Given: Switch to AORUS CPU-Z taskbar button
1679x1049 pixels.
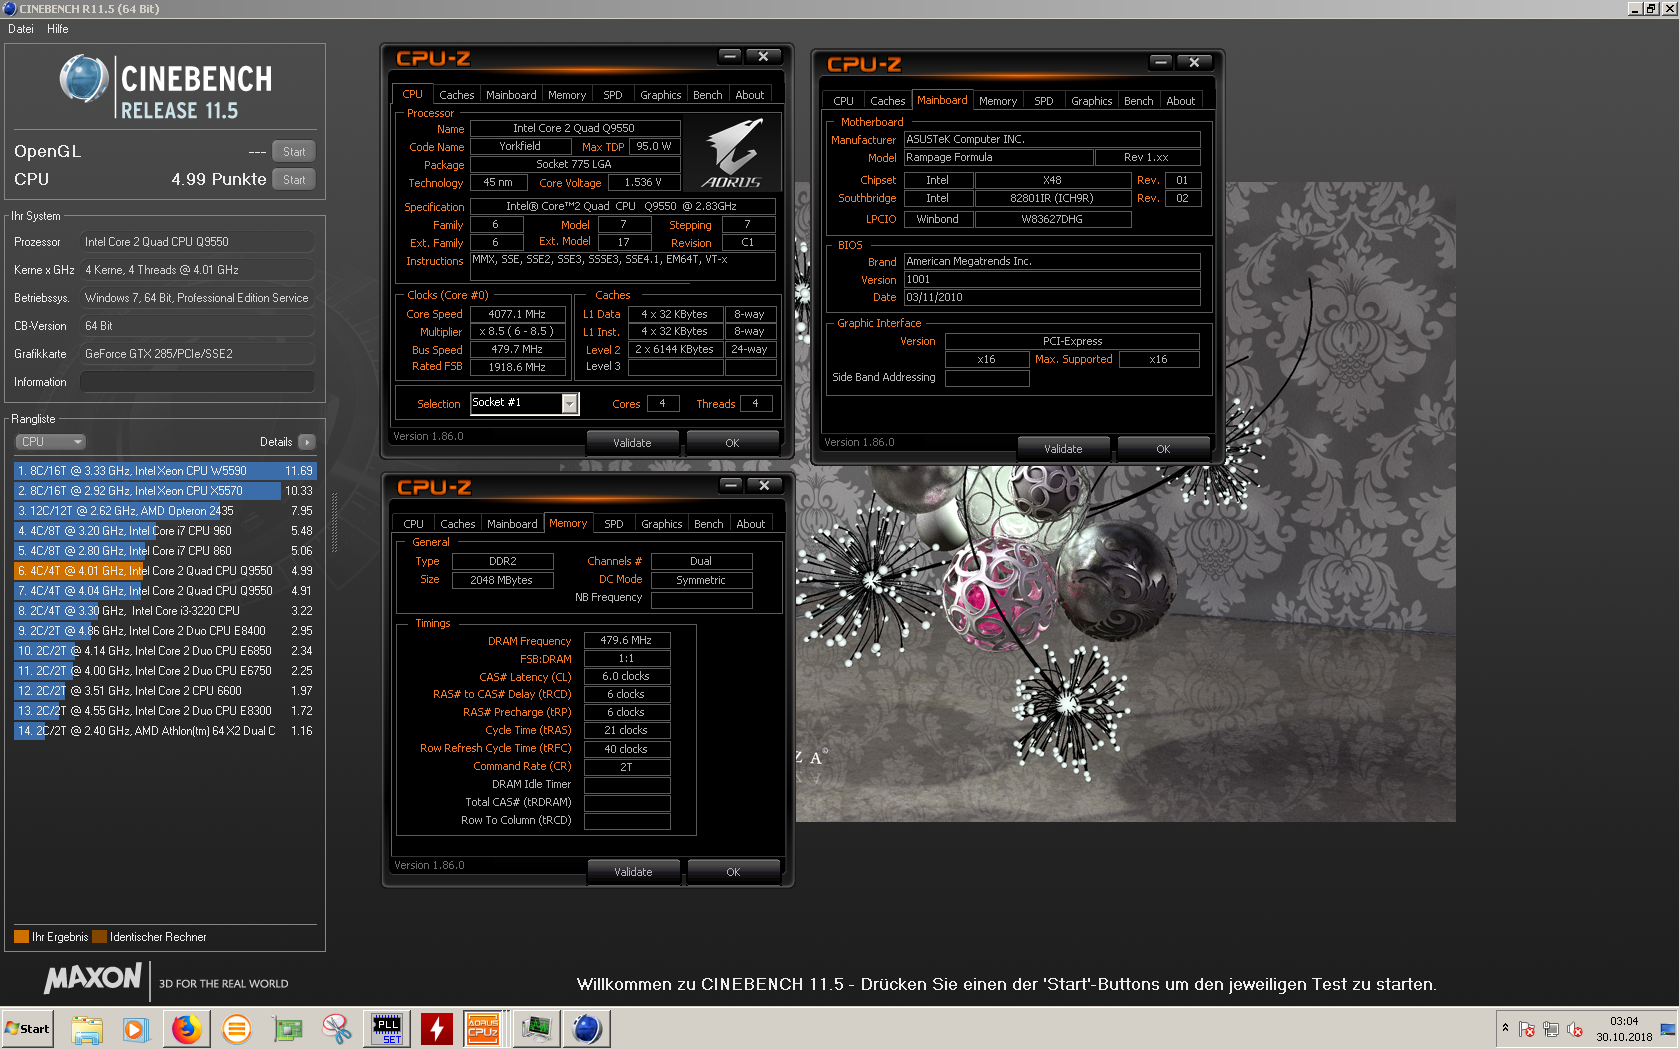Looking at the screenshot, I should point(484,1029).
